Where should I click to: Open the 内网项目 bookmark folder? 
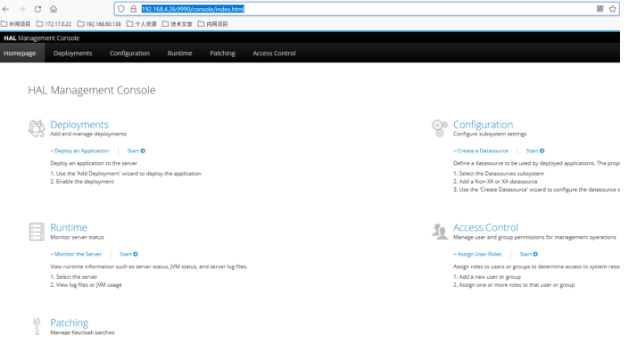(213, 24)
